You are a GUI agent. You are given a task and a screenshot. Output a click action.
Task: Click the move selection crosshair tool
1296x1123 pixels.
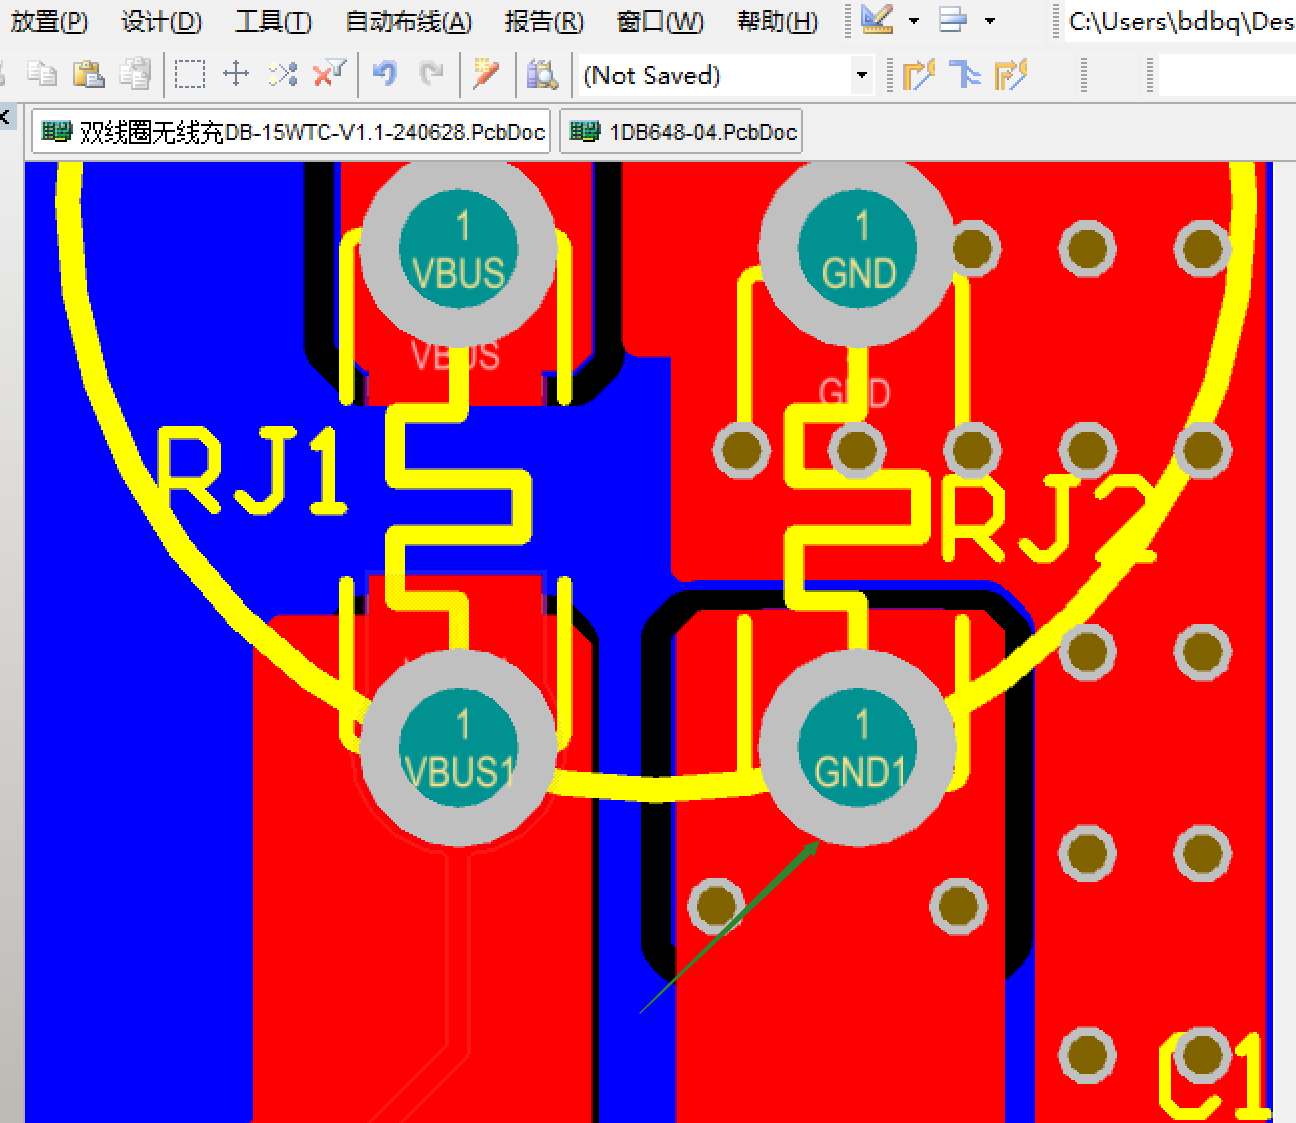pos(236,74)
